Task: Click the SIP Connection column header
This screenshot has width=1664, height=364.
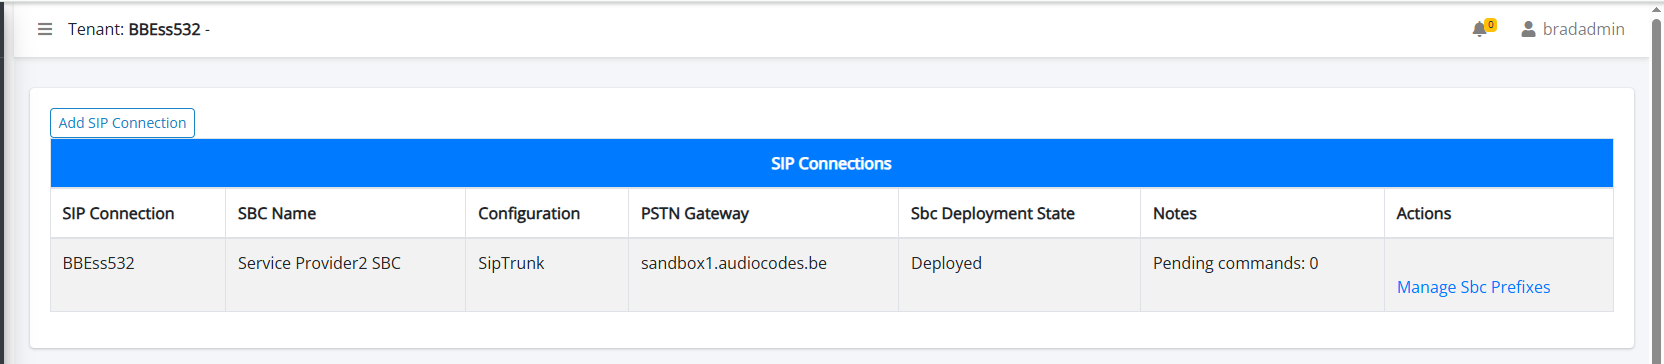Action: click(x=118, y=213)
